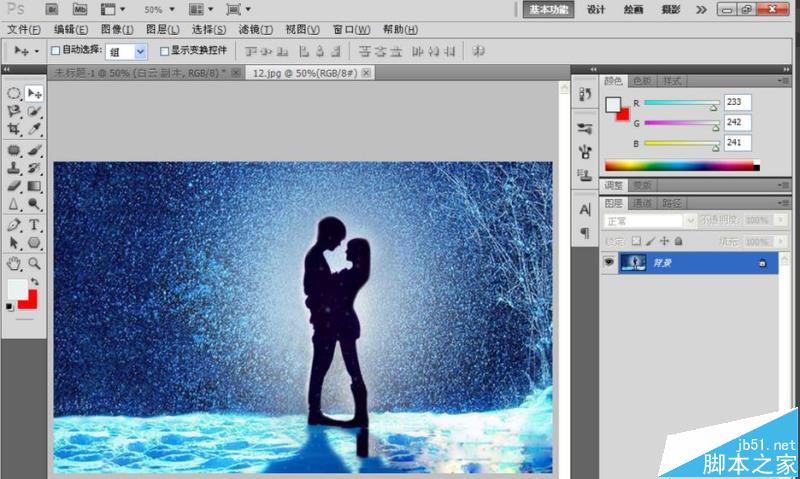Switch to the 设计 workspace

tap(595, 9)
